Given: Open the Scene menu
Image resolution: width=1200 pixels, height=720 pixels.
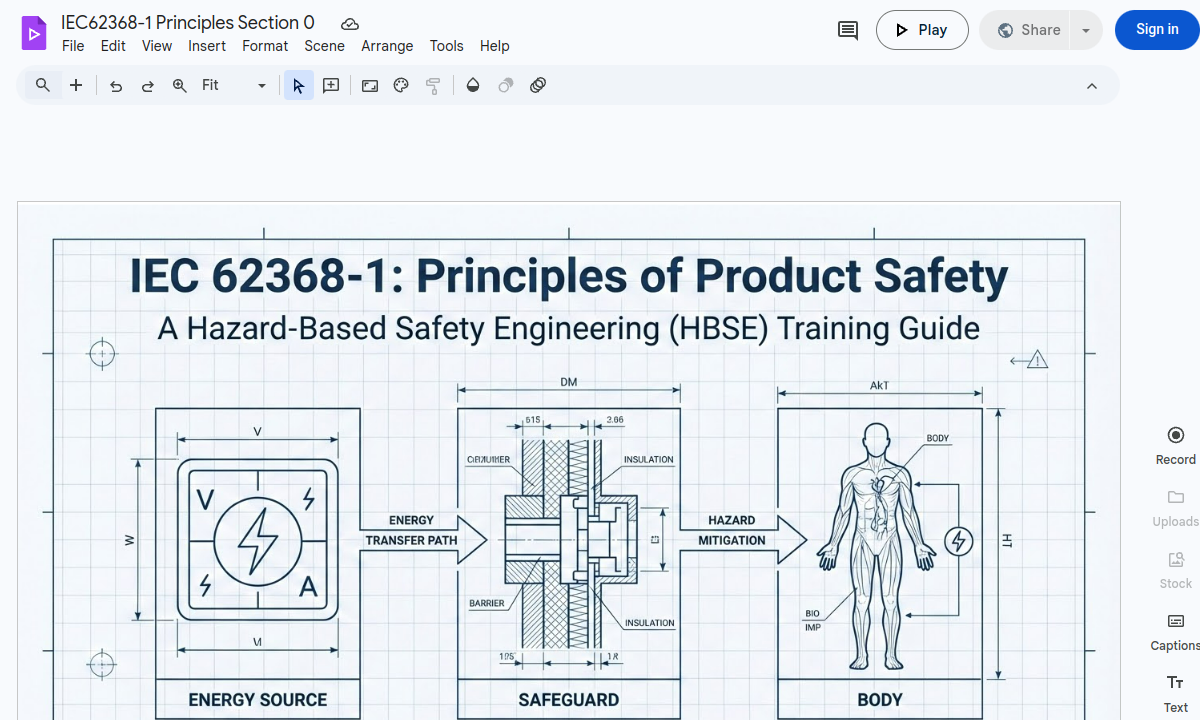Looking at the screenshot, I should click(x=324, y=46).
